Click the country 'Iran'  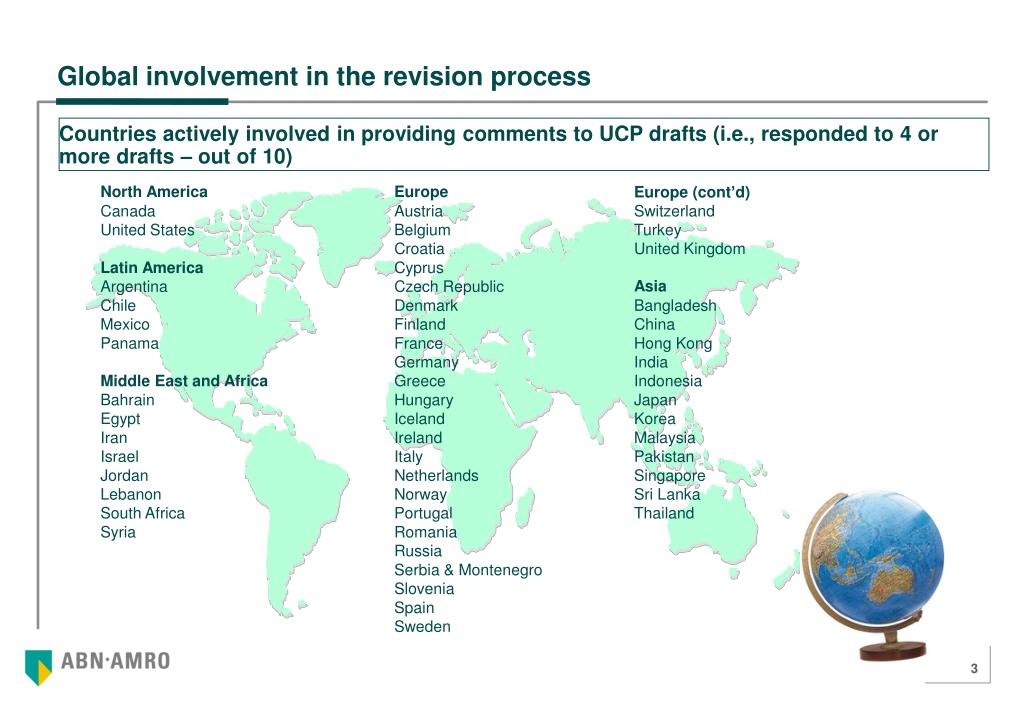click(114, 438)
